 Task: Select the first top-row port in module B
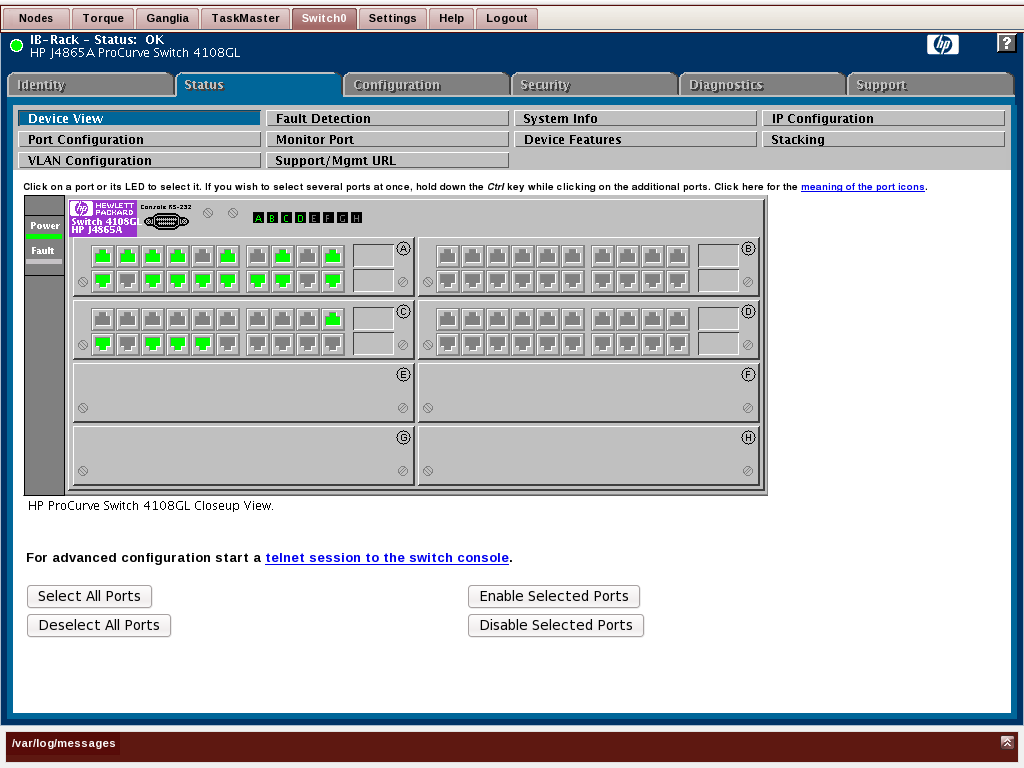pyautogui.click(x=447, y=256)
